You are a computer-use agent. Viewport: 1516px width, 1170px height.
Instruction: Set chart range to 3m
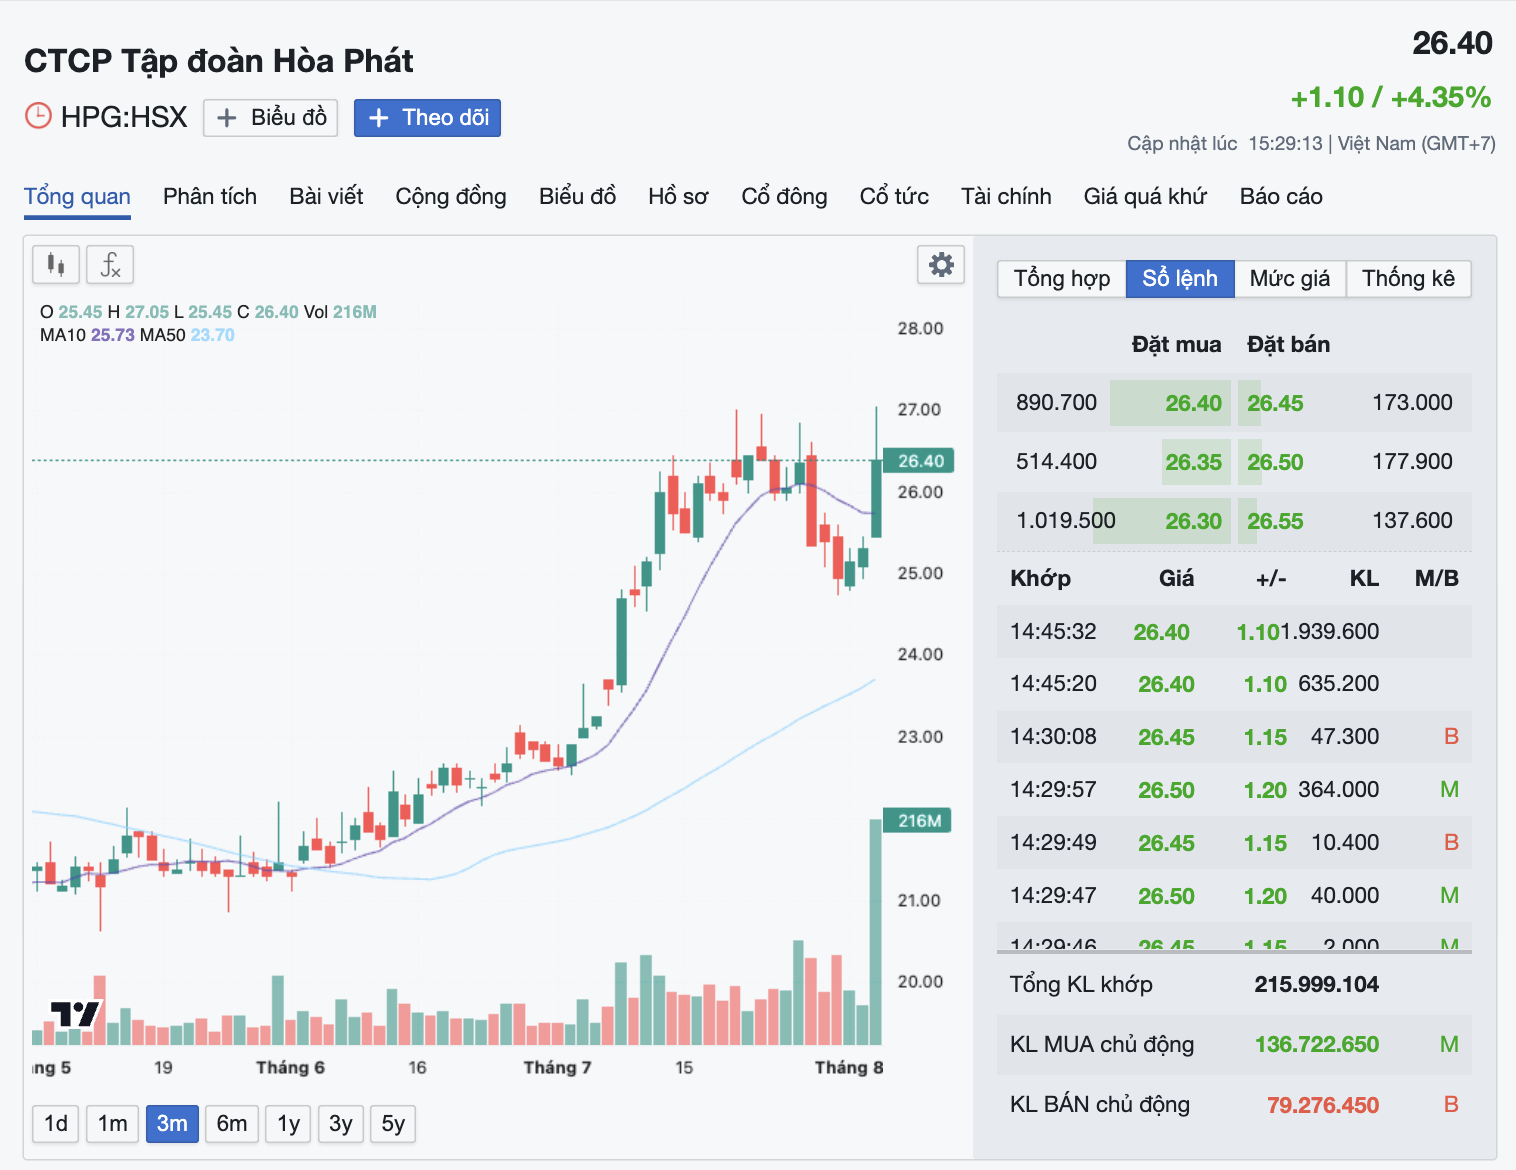[172, 1124]
